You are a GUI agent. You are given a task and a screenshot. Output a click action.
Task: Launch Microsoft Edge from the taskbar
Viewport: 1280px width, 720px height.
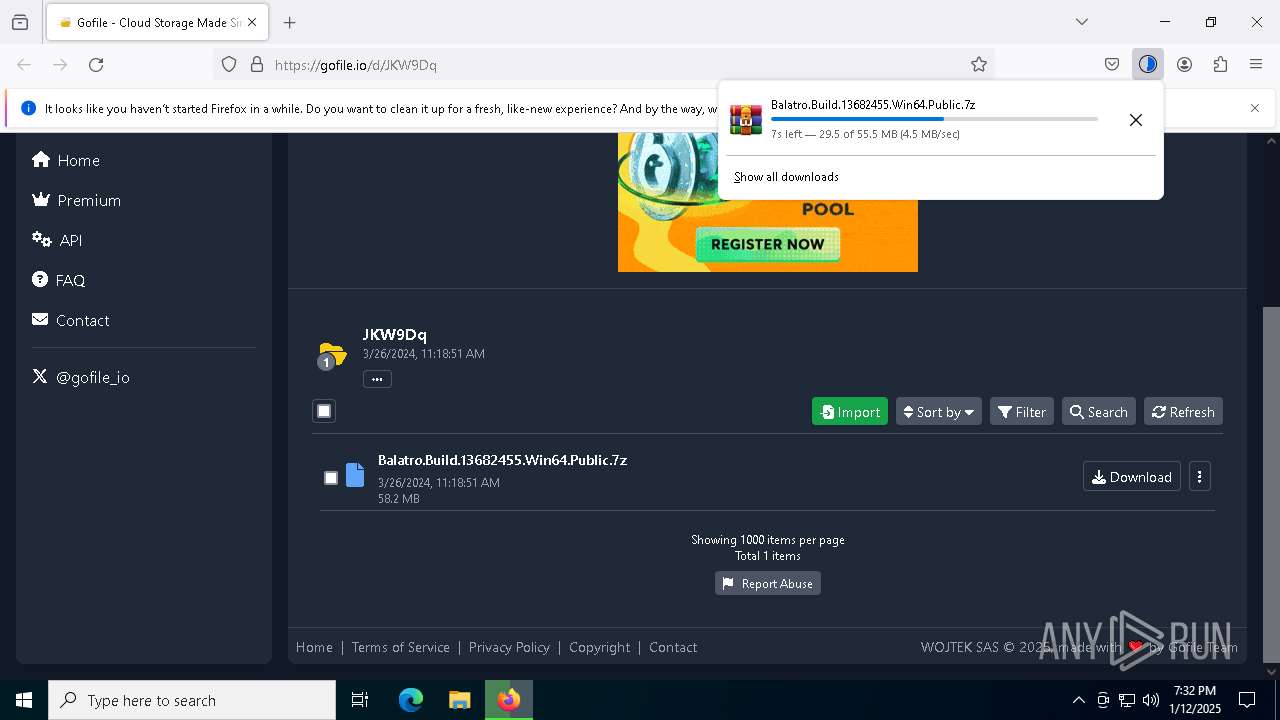[411, 700]
